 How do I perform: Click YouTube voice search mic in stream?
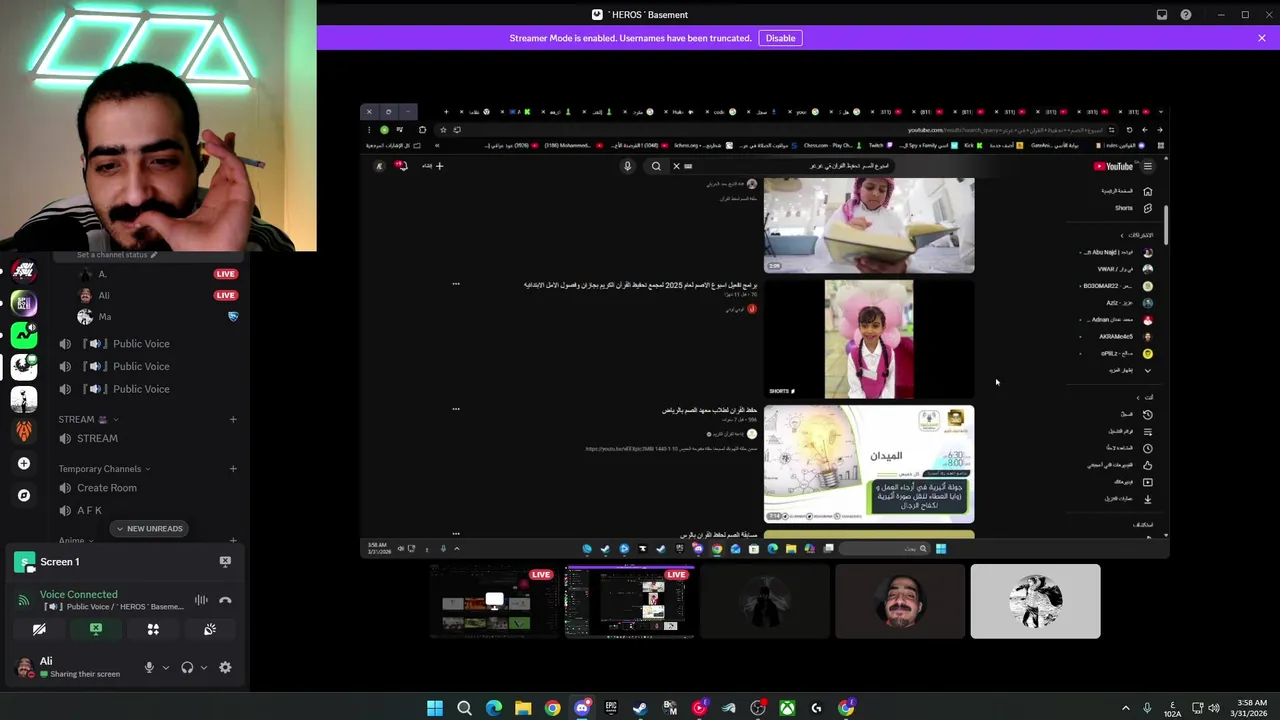[627, 166]
